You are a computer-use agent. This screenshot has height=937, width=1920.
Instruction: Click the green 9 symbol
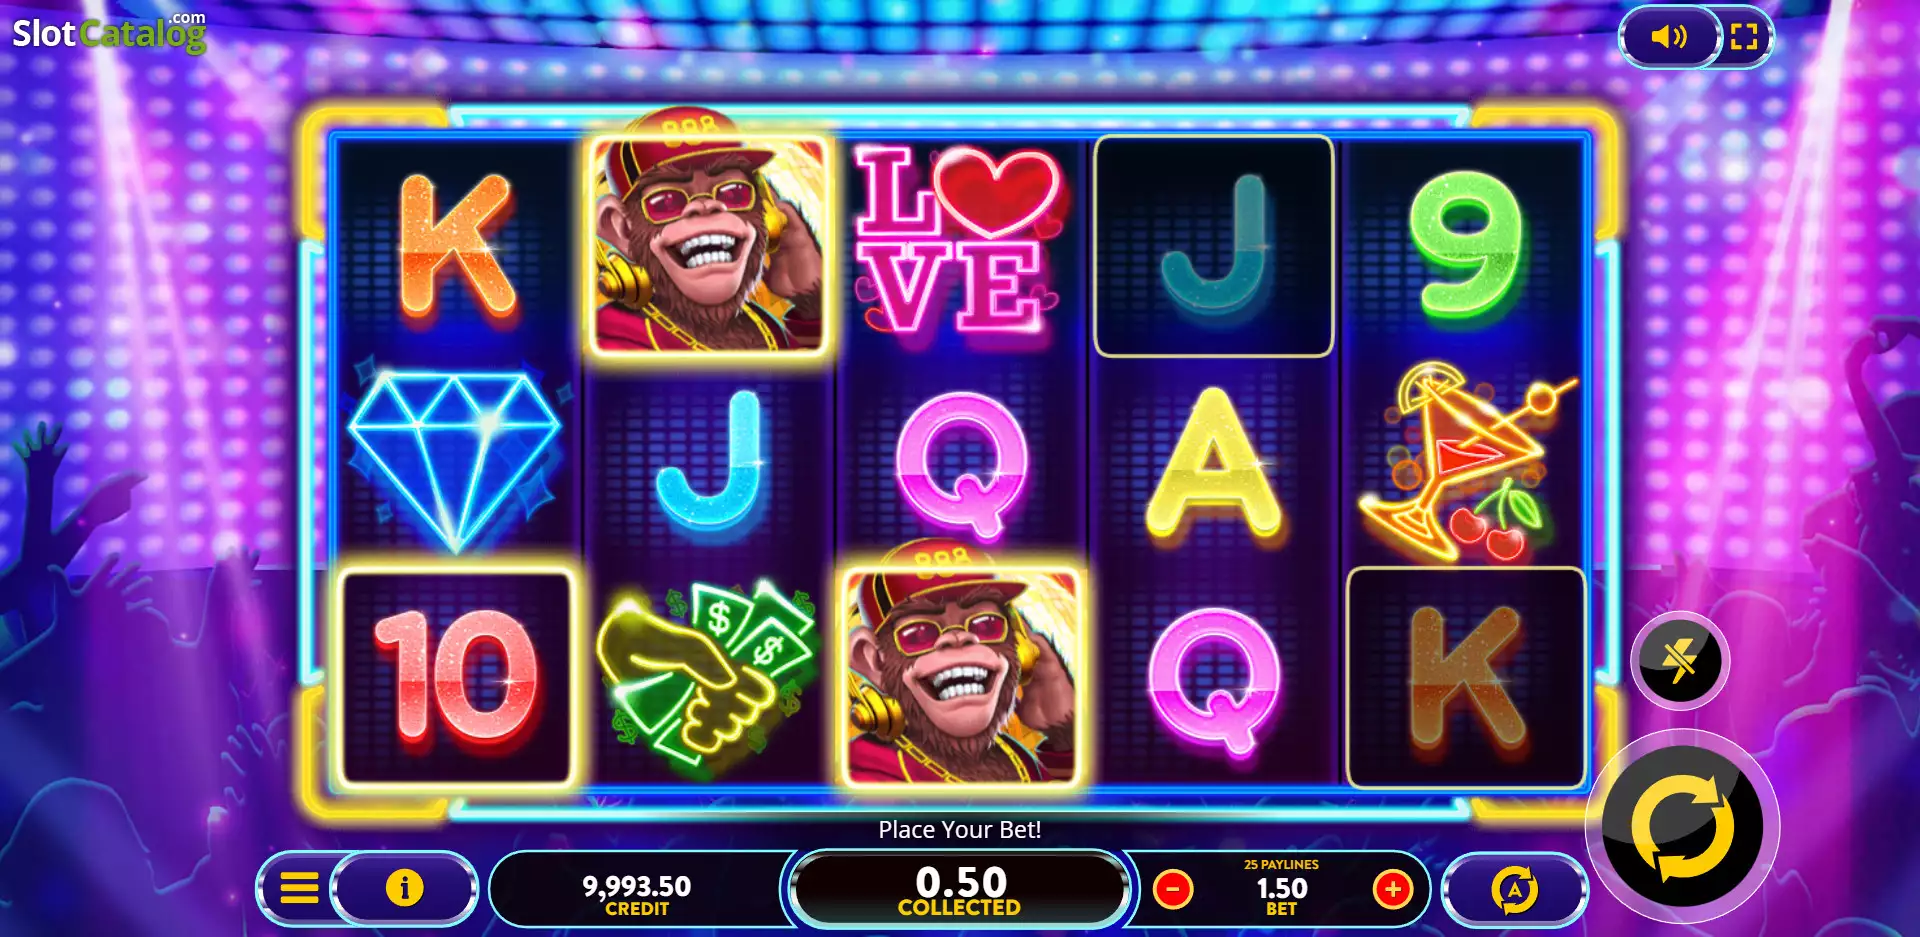pos(1465,245)
